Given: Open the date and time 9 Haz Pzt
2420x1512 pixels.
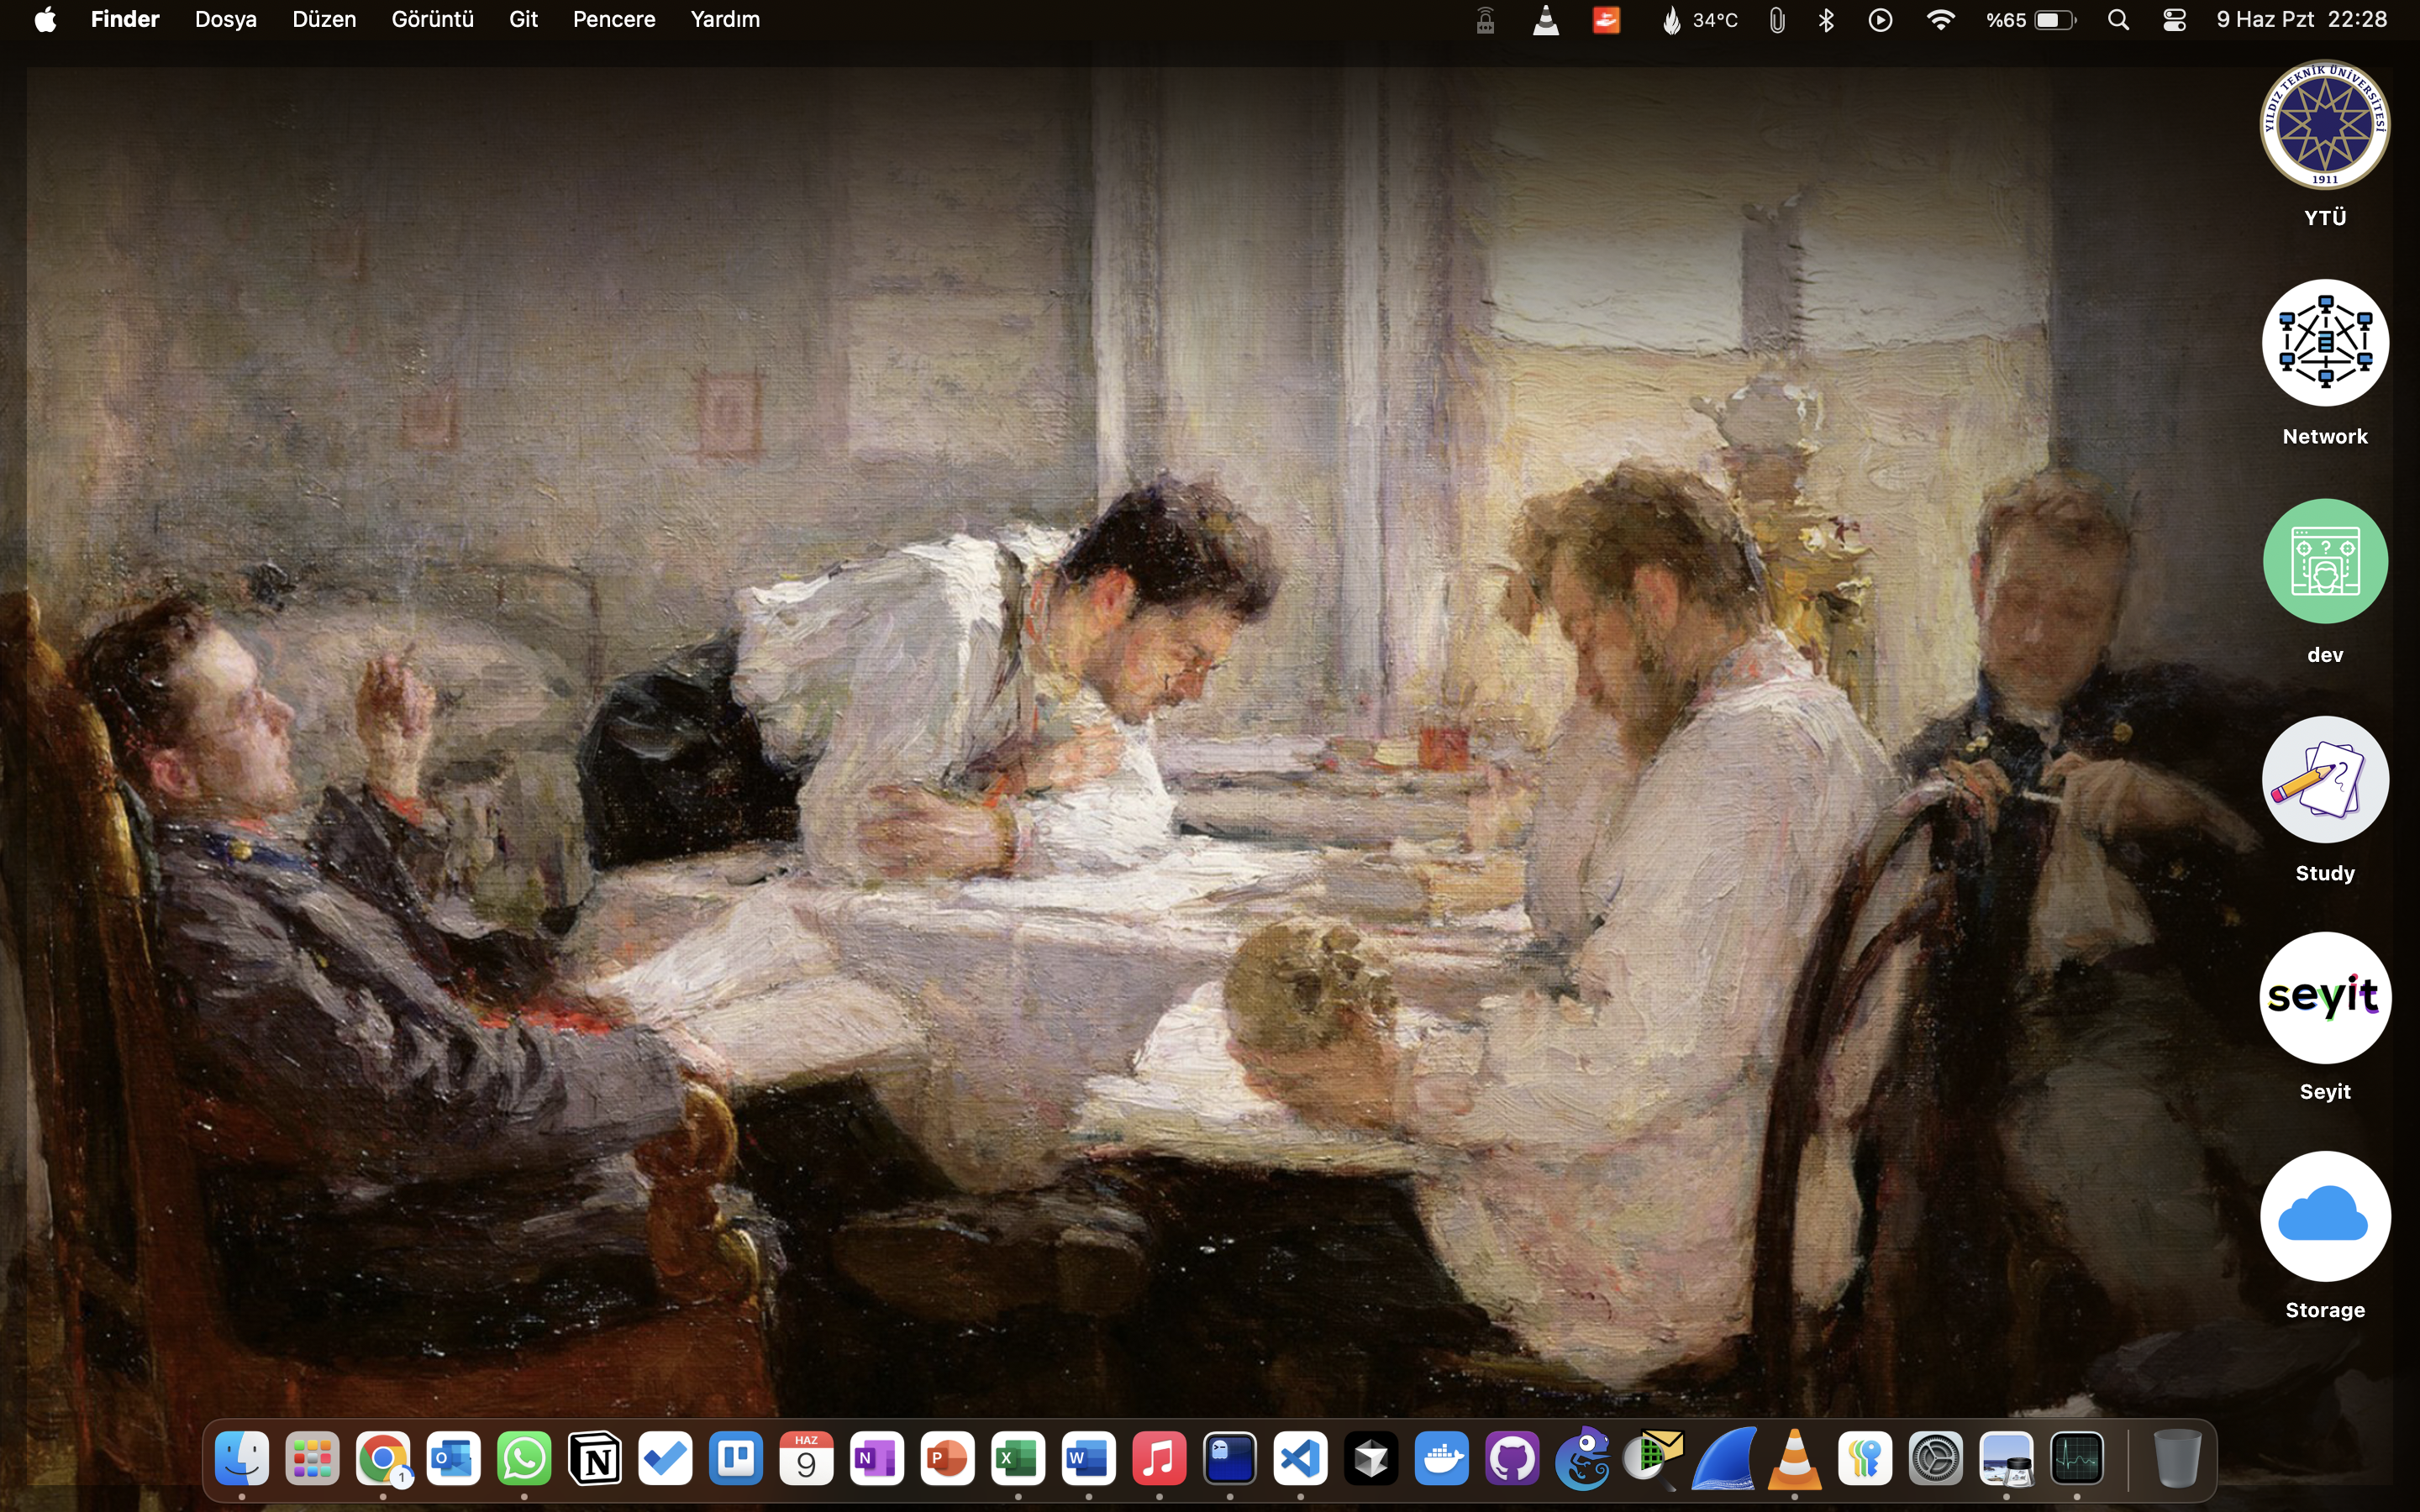Looking at the screenshot, I should click(2302, 19).
